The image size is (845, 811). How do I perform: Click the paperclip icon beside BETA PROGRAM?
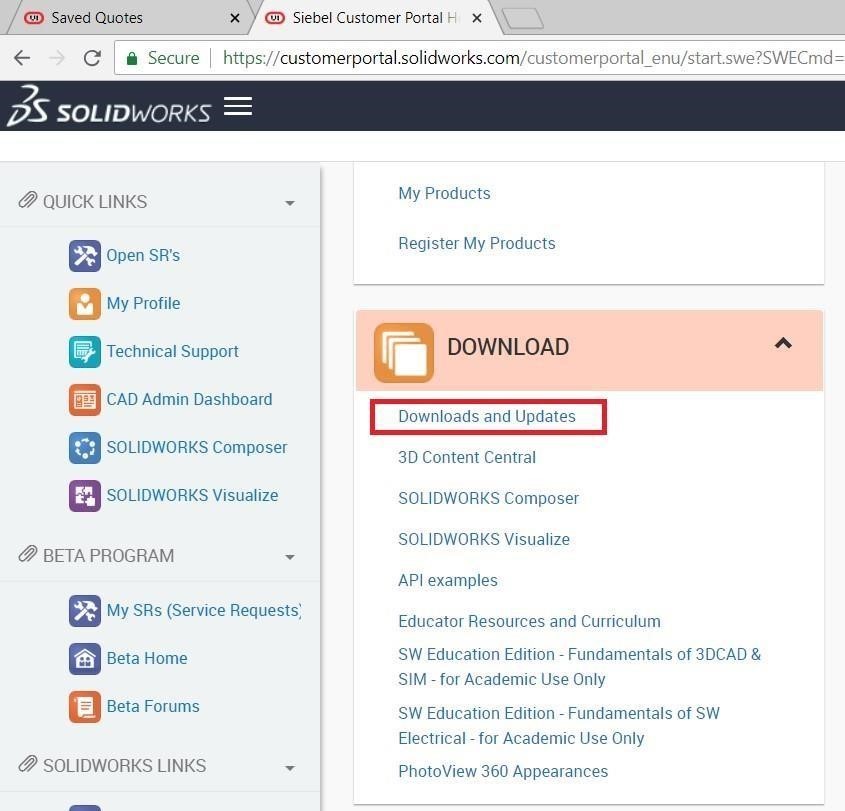[x=27, y=554]
